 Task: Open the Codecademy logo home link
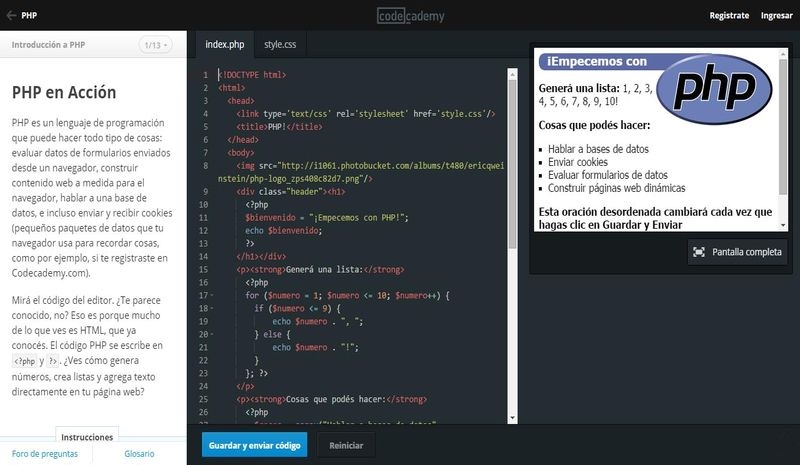tap(410, 16)
